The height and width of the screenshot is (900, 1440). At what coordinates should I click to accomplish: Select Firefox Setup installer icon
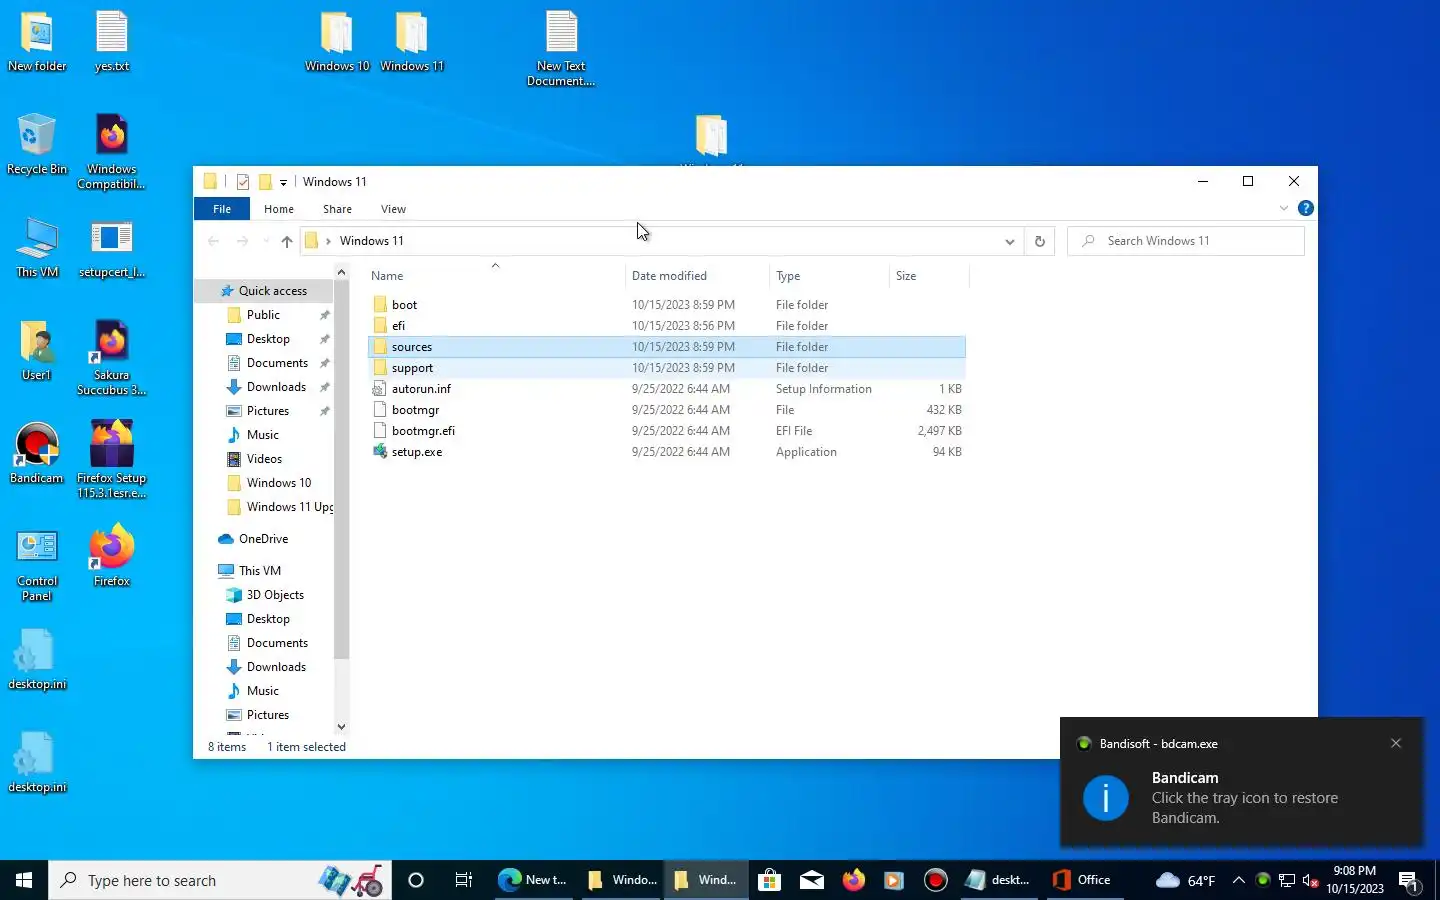pos(111,461)
